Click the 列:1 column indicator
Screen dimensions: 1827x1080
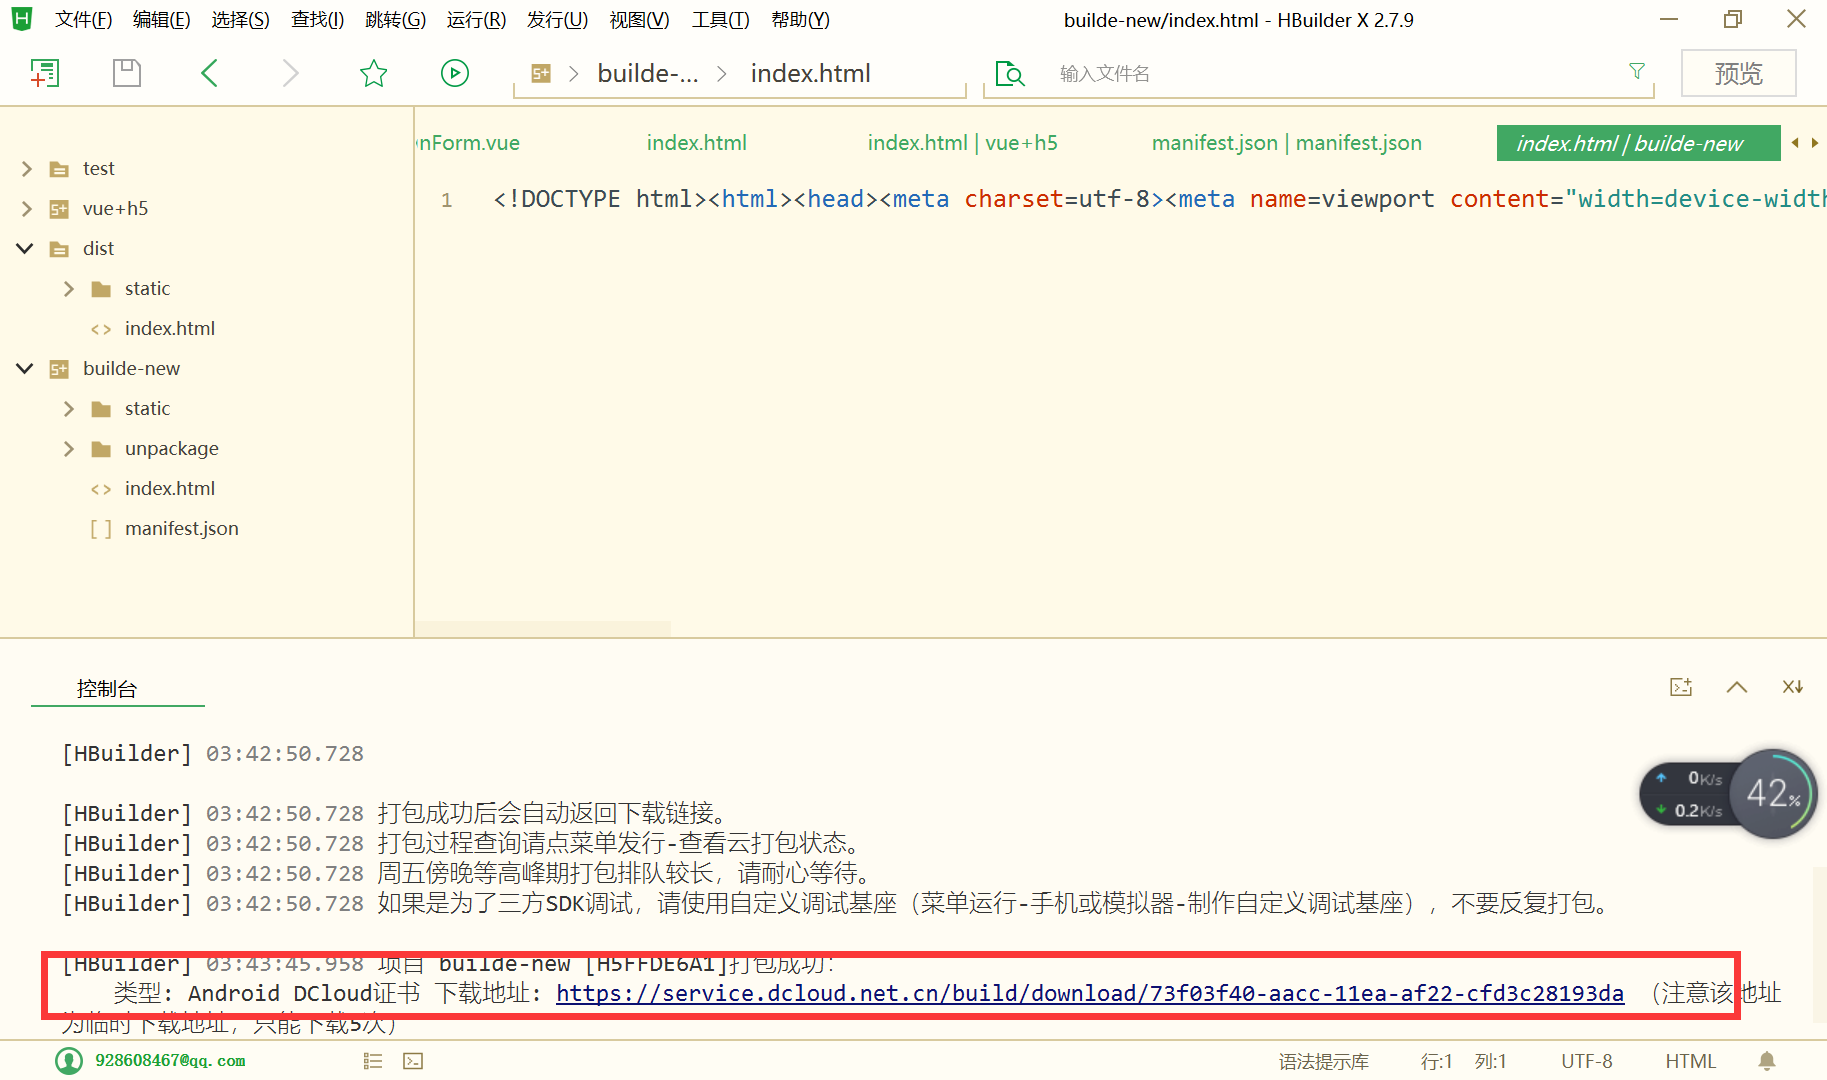pos(1491,1062)
